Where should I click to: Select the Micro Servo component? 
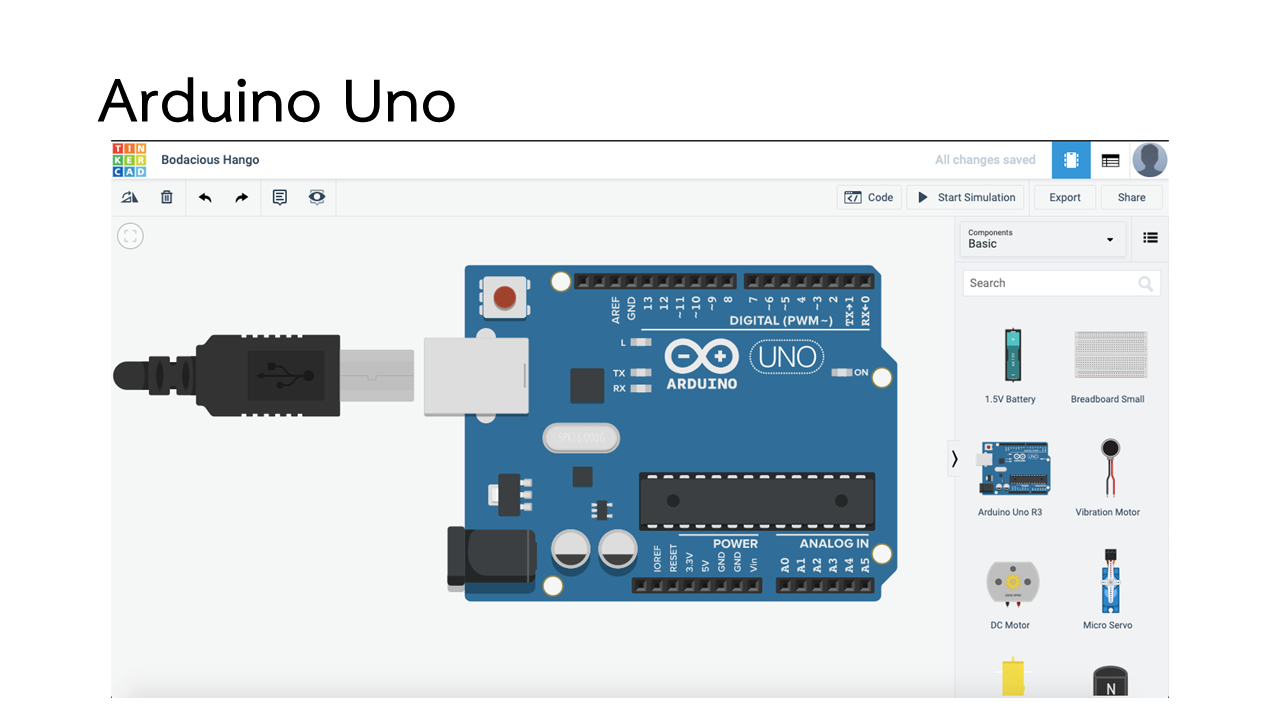point(1108,590)
